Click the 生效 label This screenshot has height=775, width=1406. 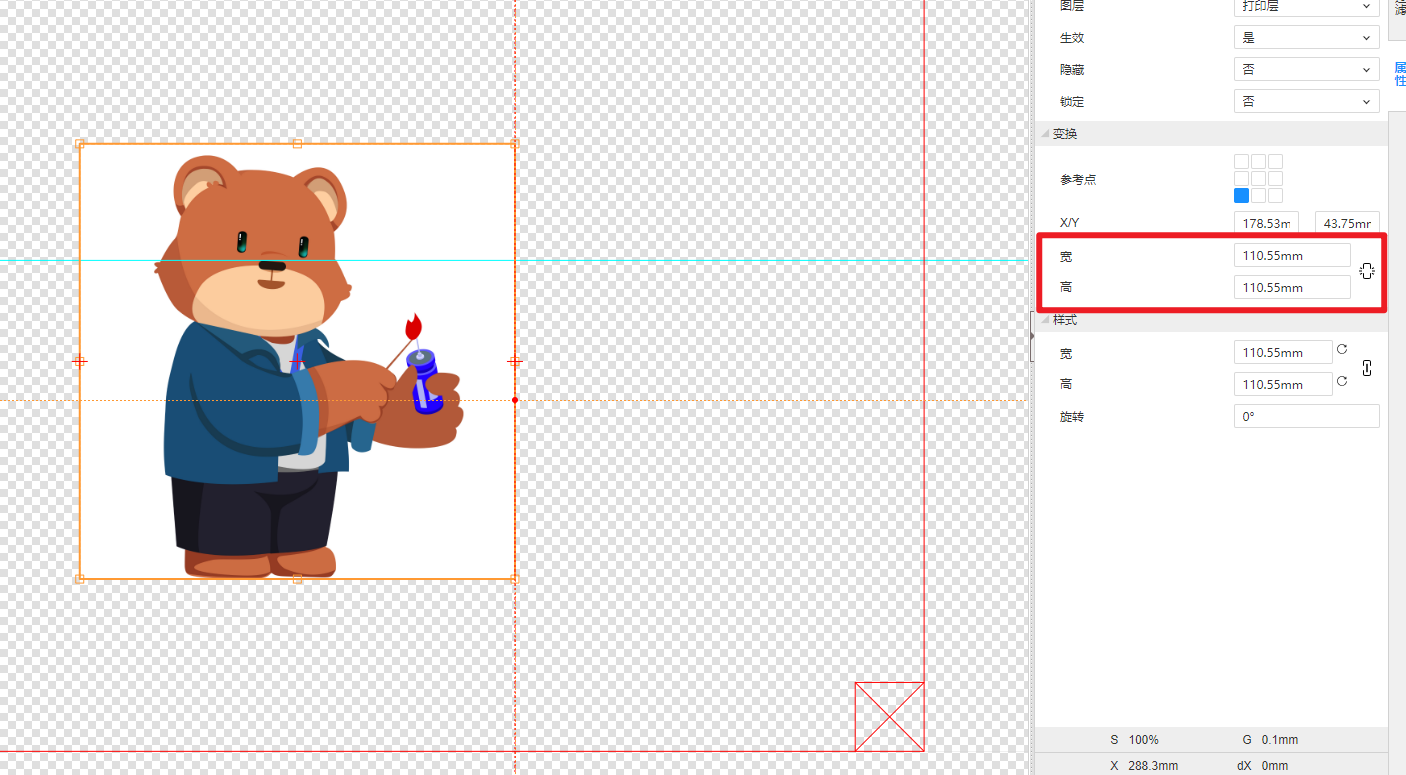[1072, 37]
